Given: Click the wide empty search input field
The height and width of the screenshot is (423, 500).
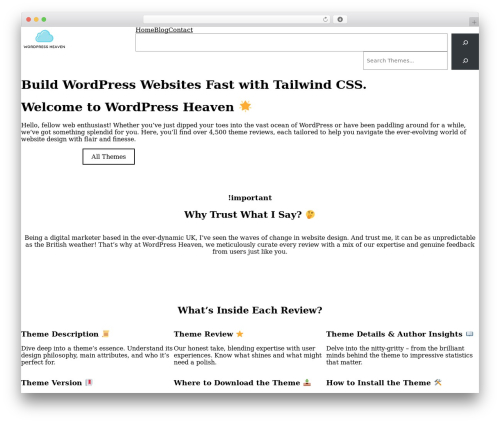Looking at the screenshot, I should (291, 42).
